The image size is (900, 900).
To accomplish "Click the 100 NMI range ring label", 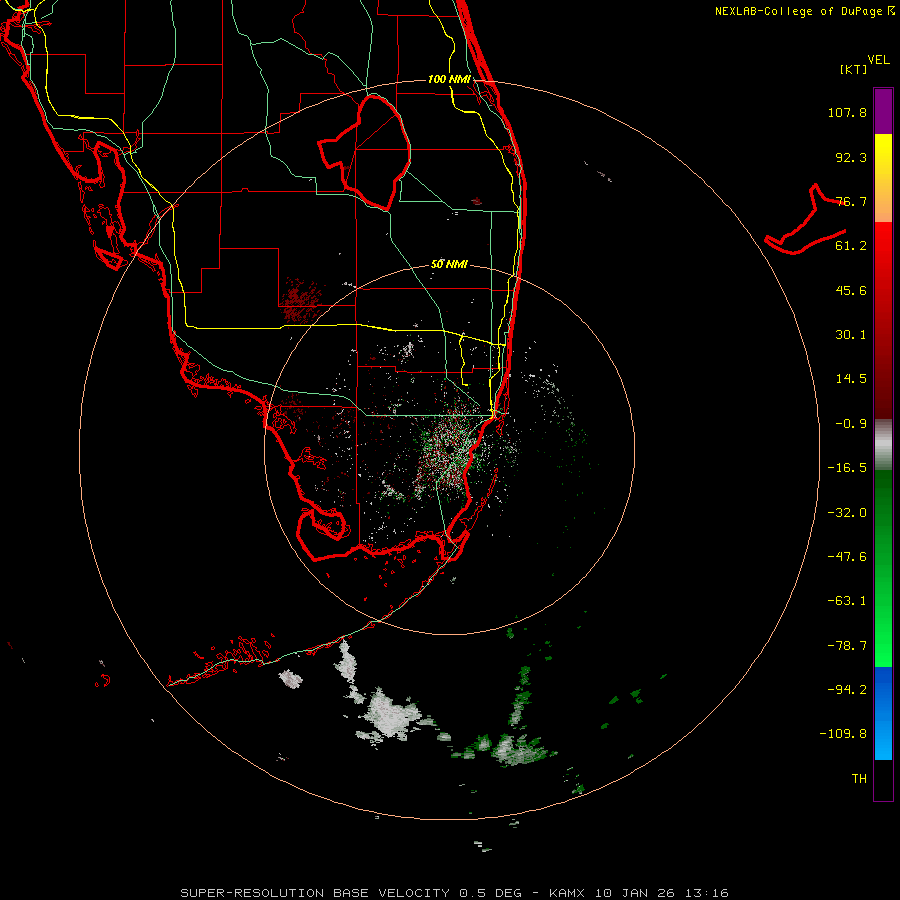I will pos(449,79).
